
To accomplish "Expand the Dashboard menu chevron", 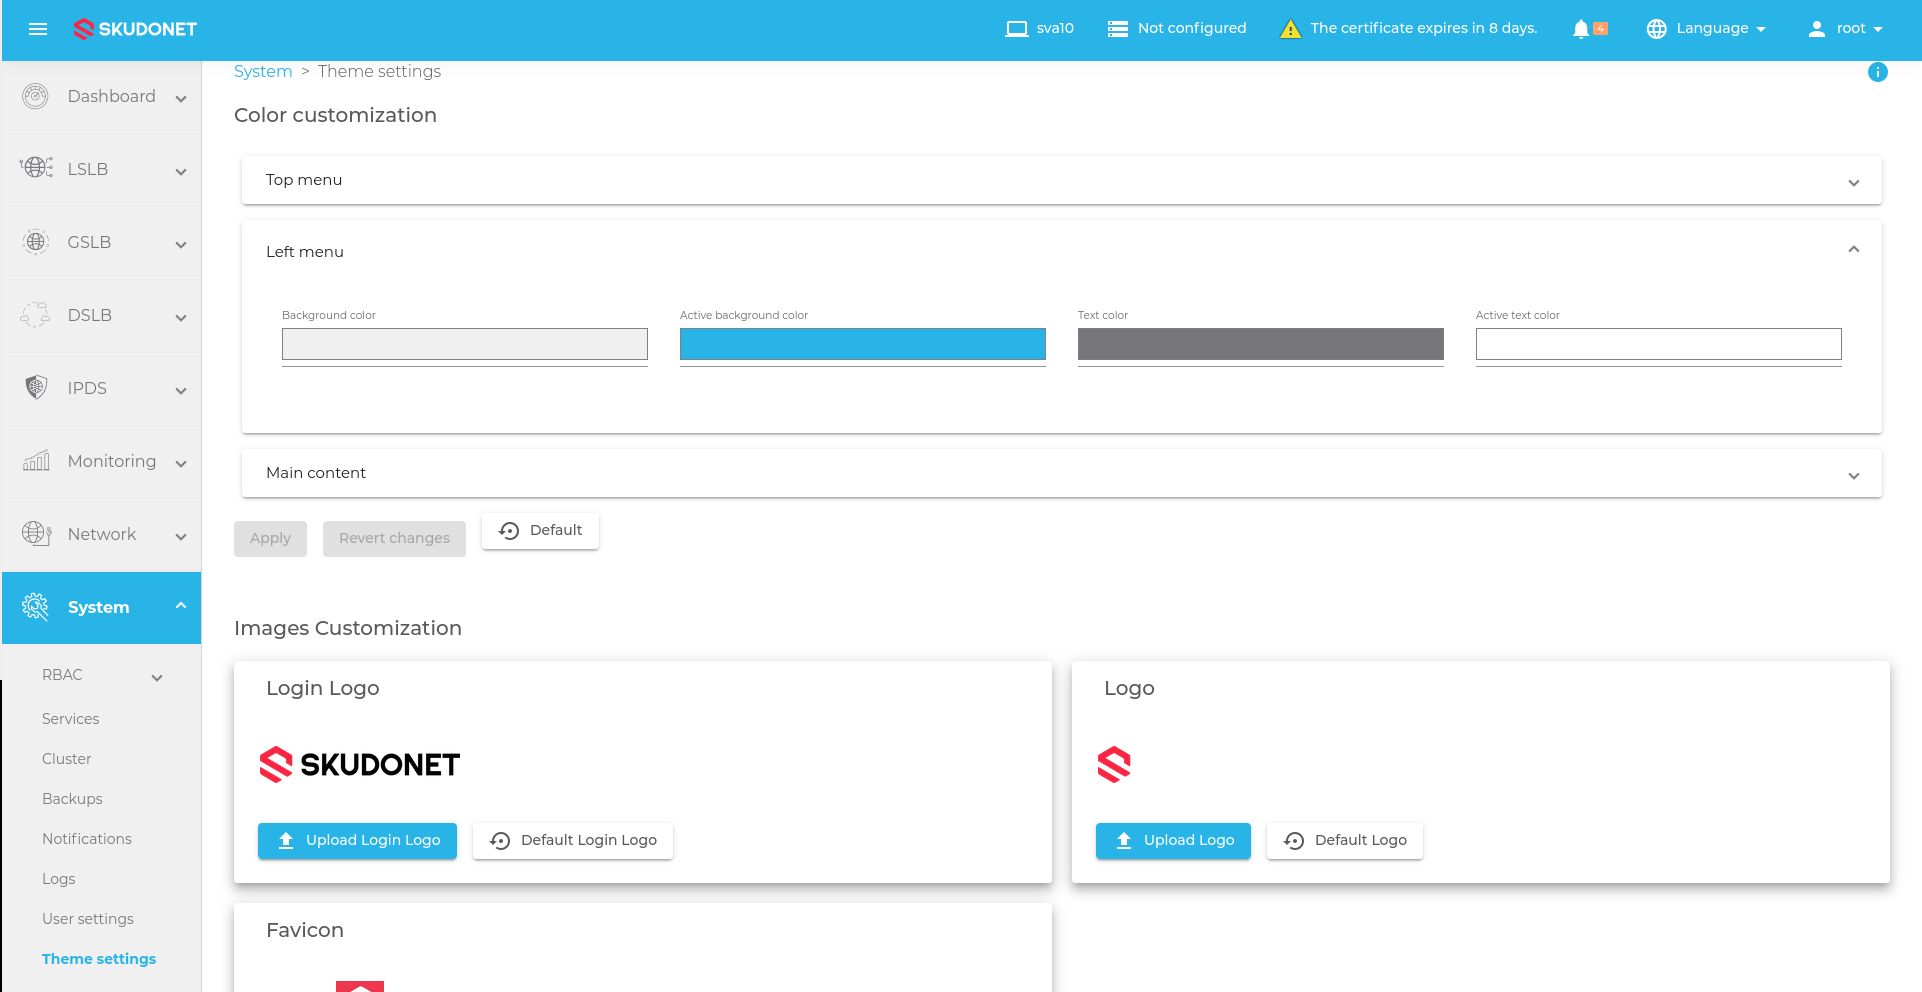I will [x=181, y=98].
